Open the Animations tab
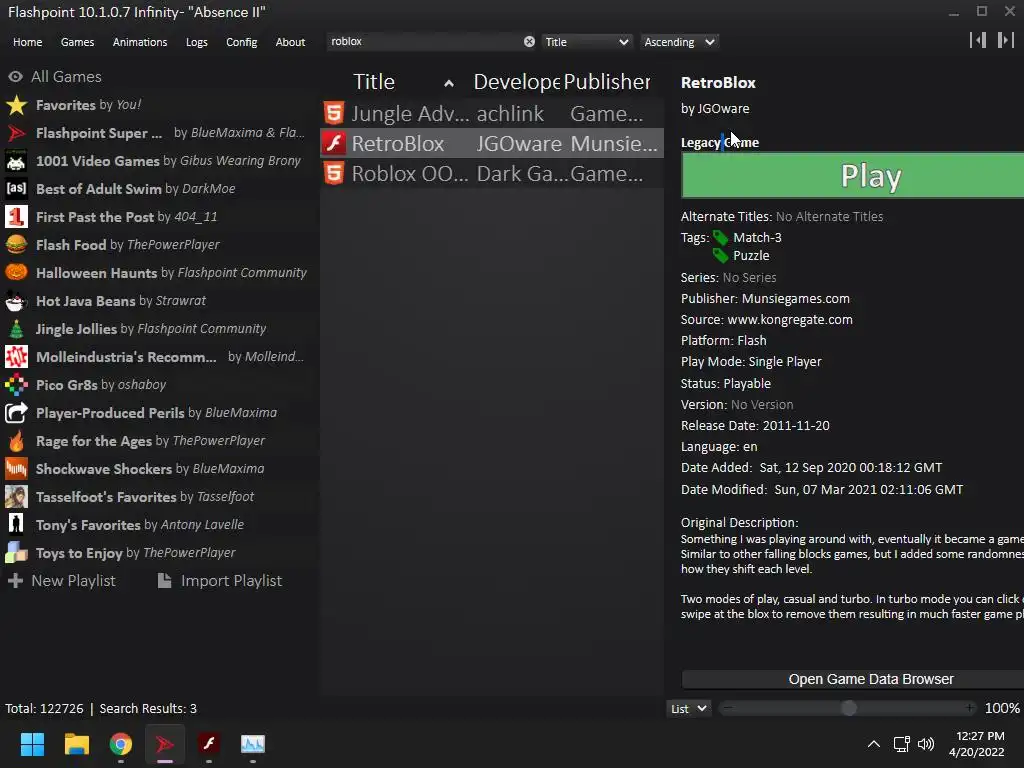The image size is (1024, 768). [140, 42]
